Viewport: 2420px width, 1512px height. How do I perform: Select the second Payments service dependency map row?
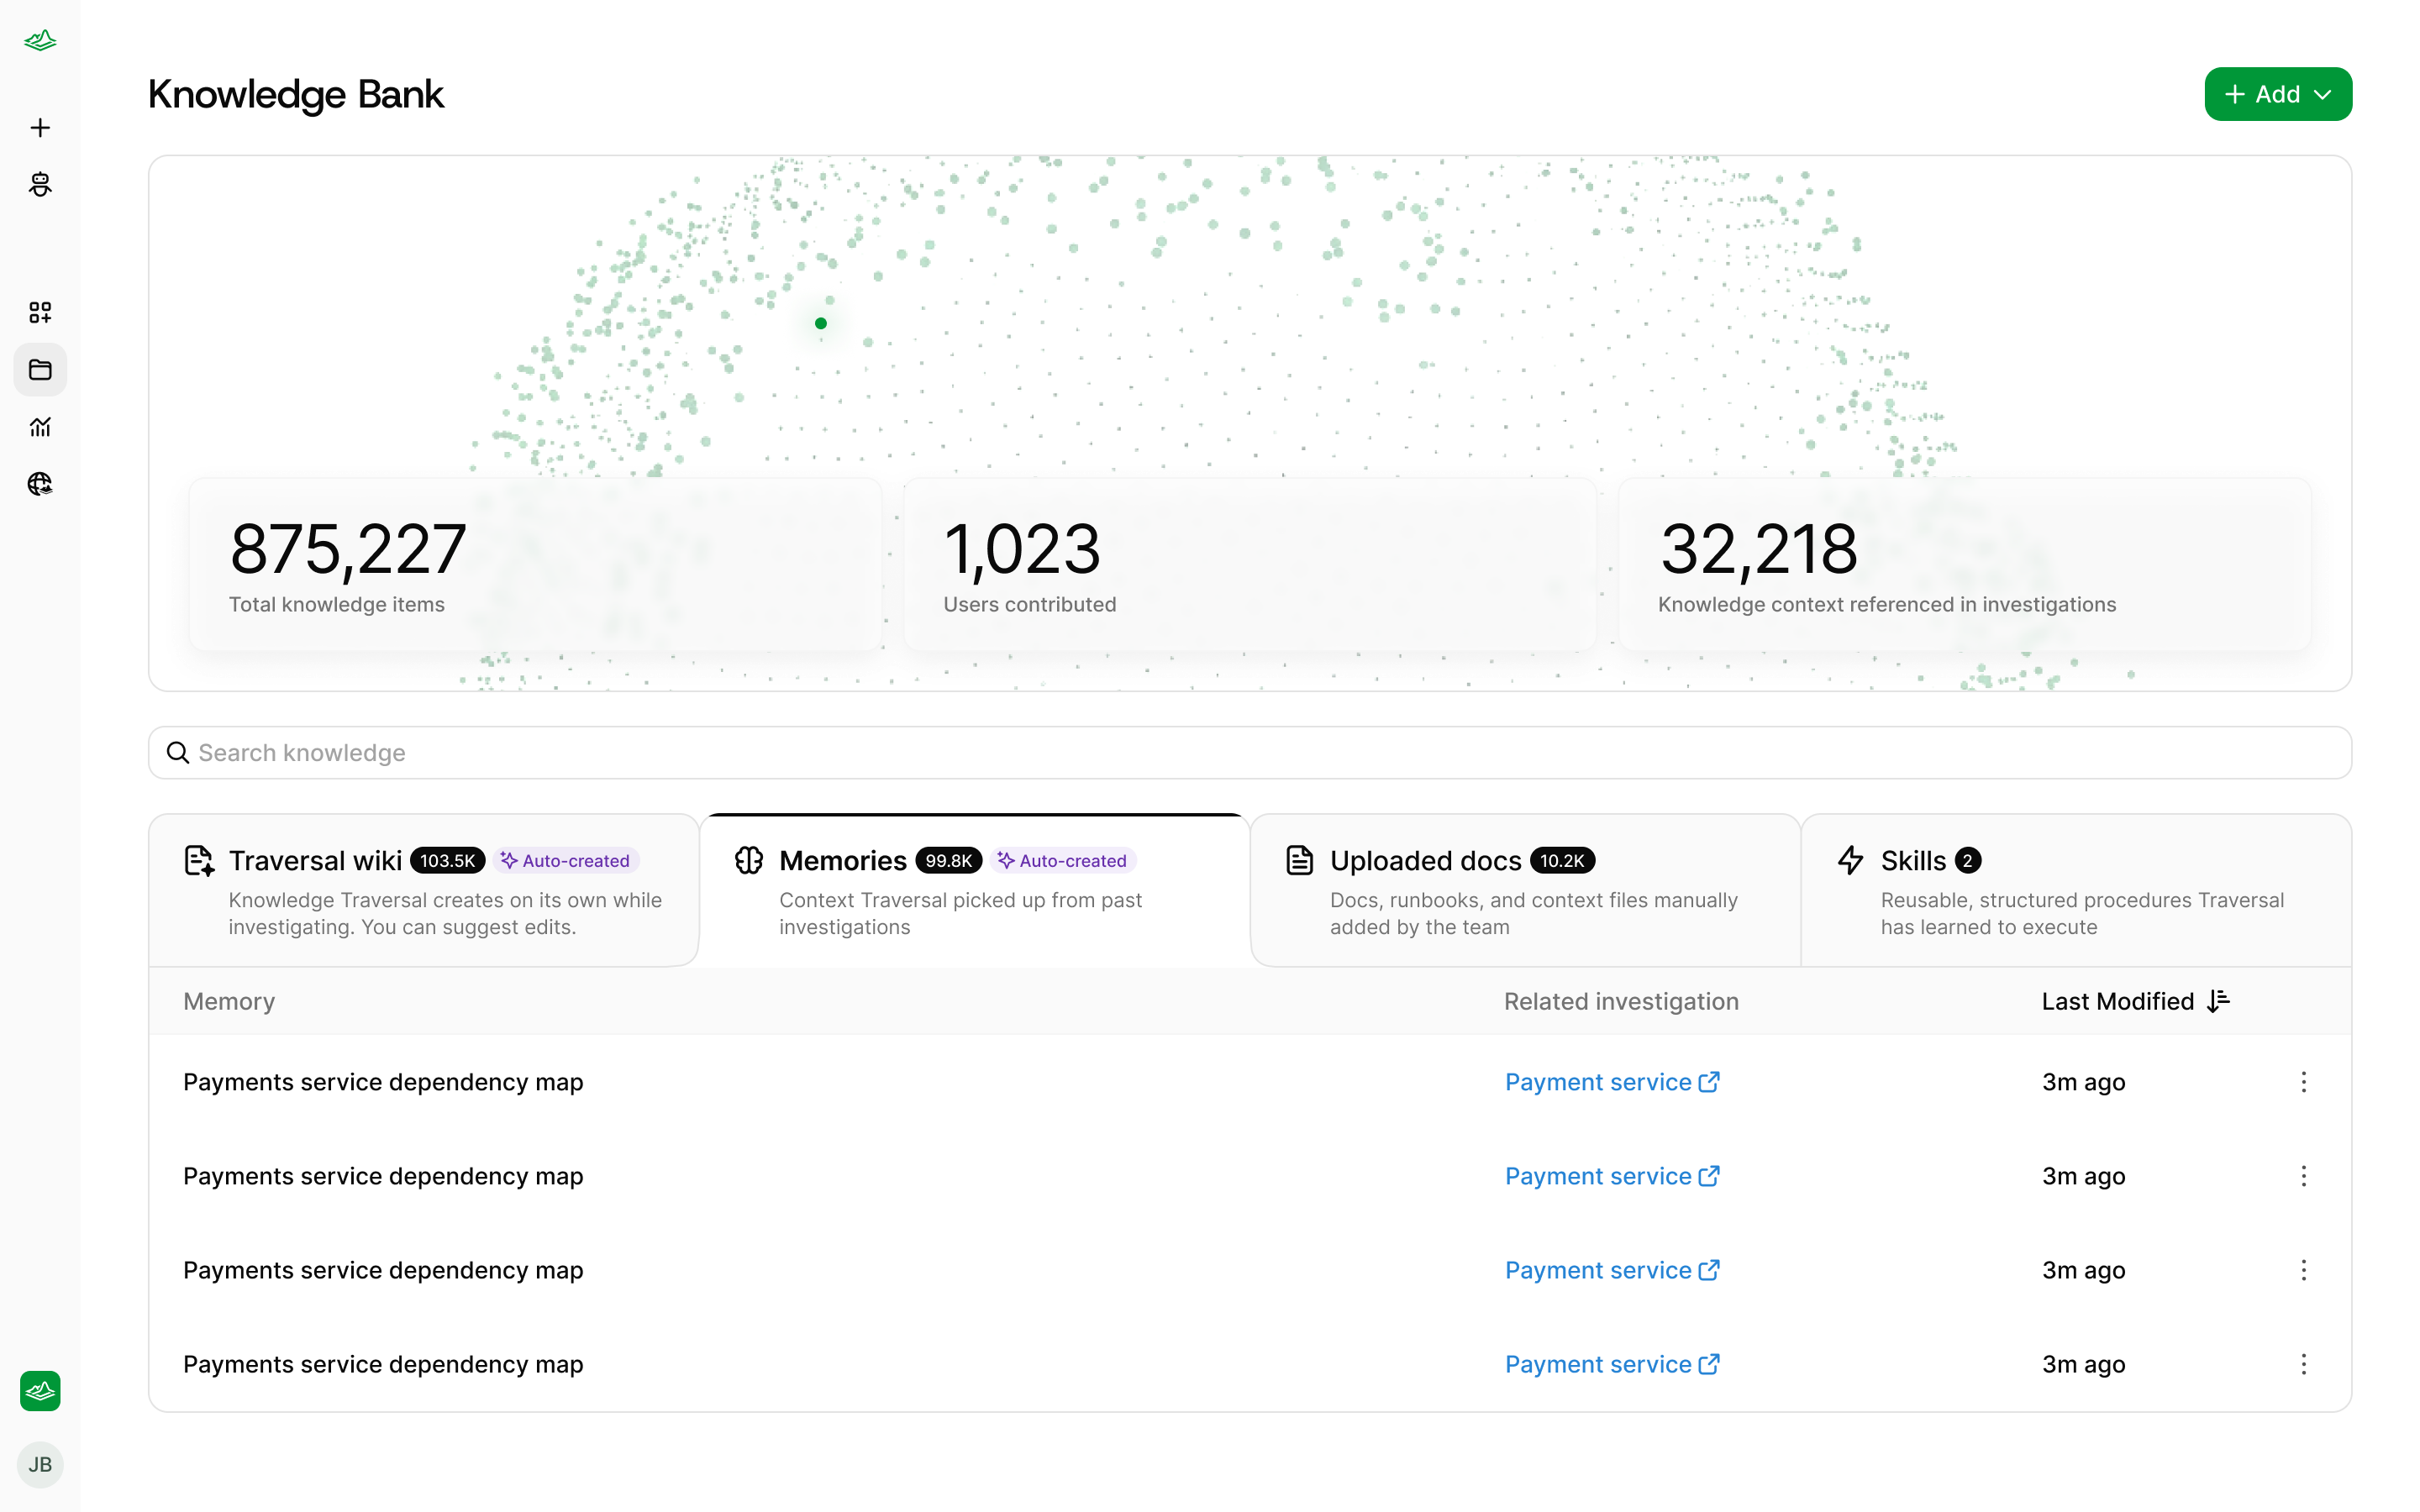[1250, 1176]
